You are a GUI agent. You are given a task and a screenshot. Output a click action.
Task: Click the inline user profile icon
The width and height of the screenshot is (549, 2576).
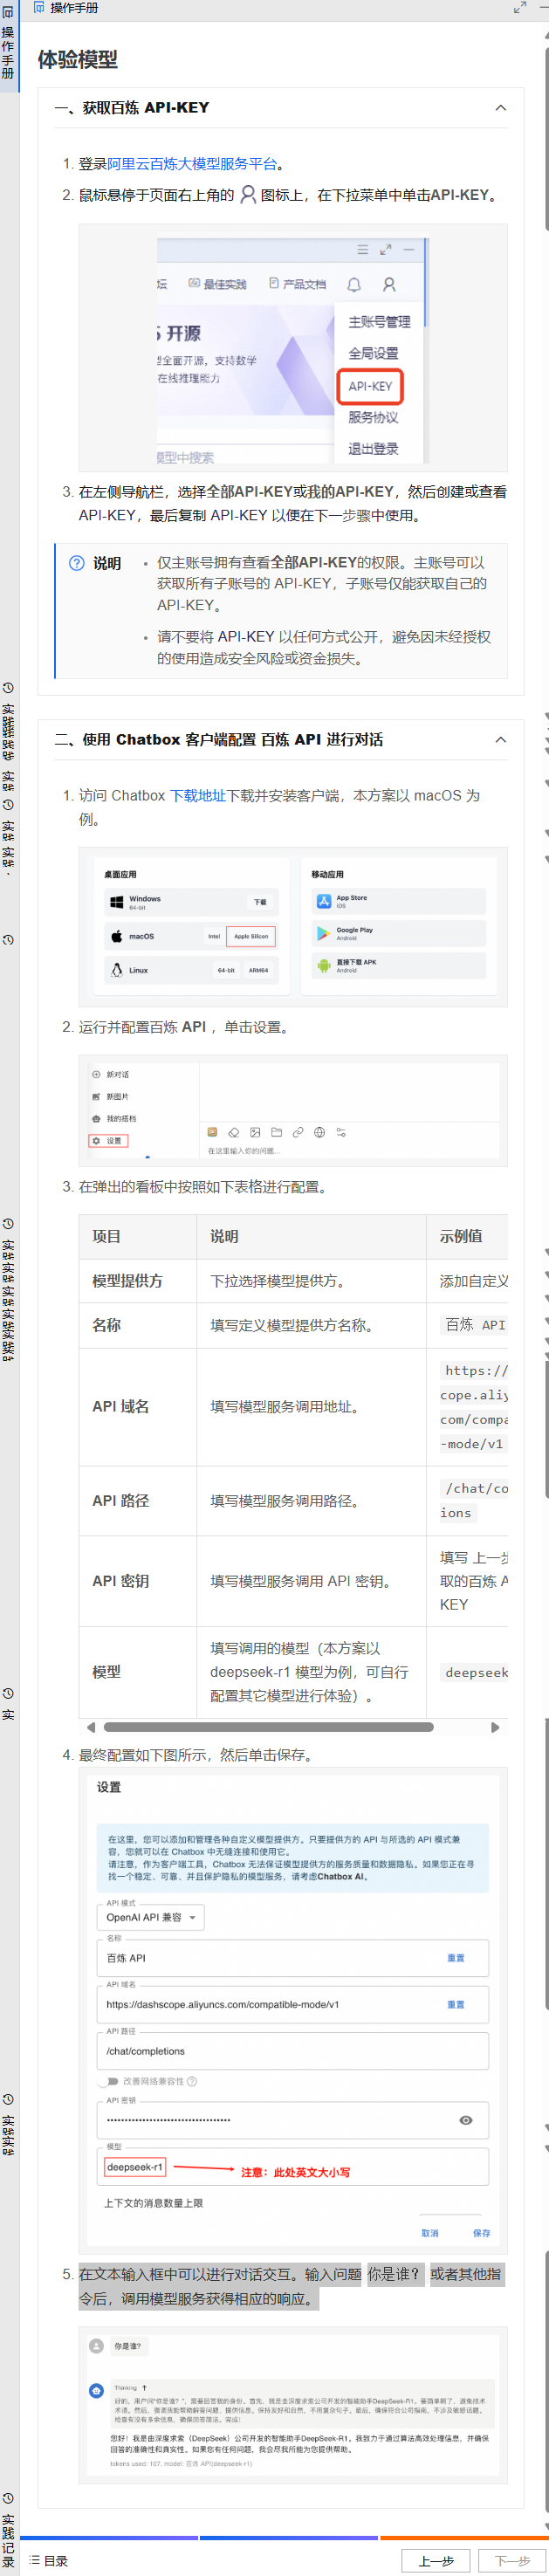(x=248, y=195)
